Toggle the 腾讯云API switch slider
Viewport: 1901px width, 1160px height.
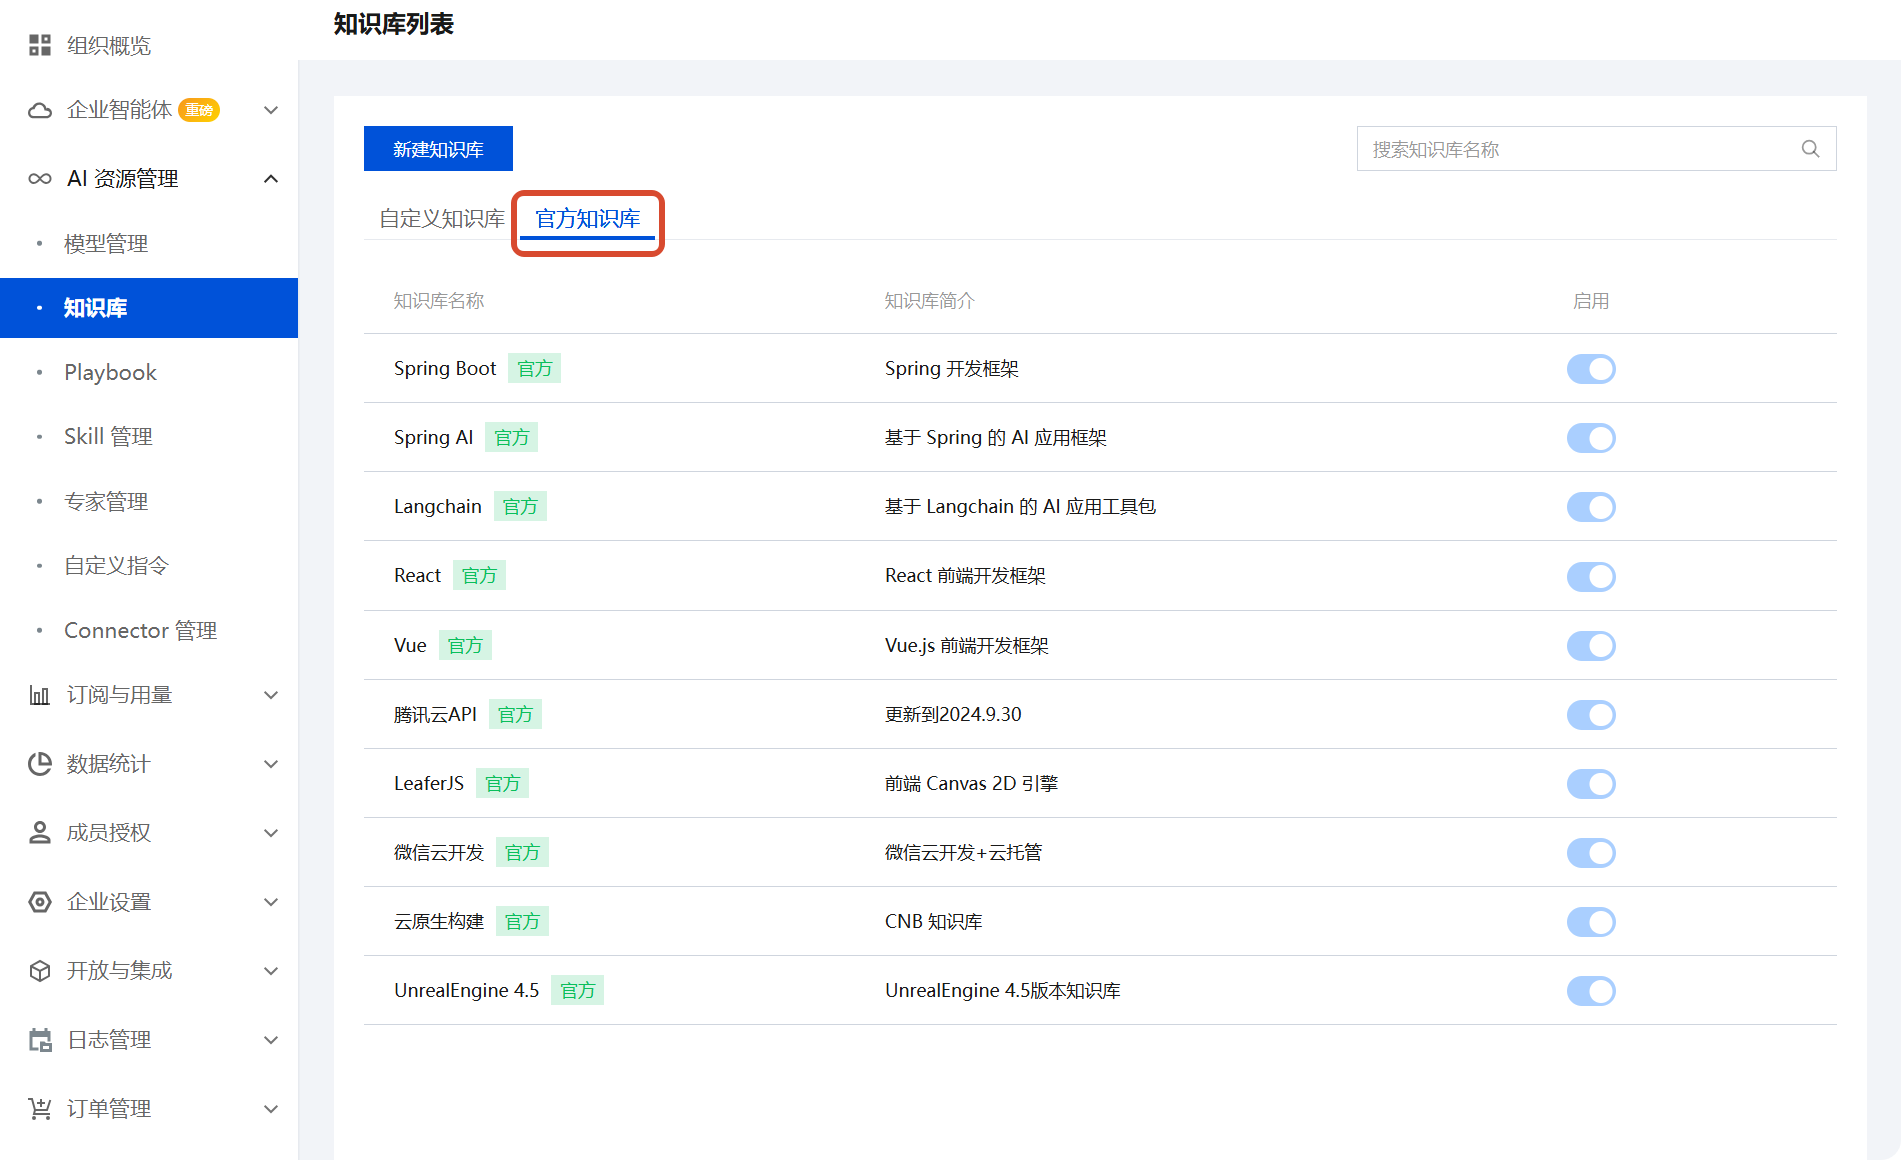[x=1591, y=715]
